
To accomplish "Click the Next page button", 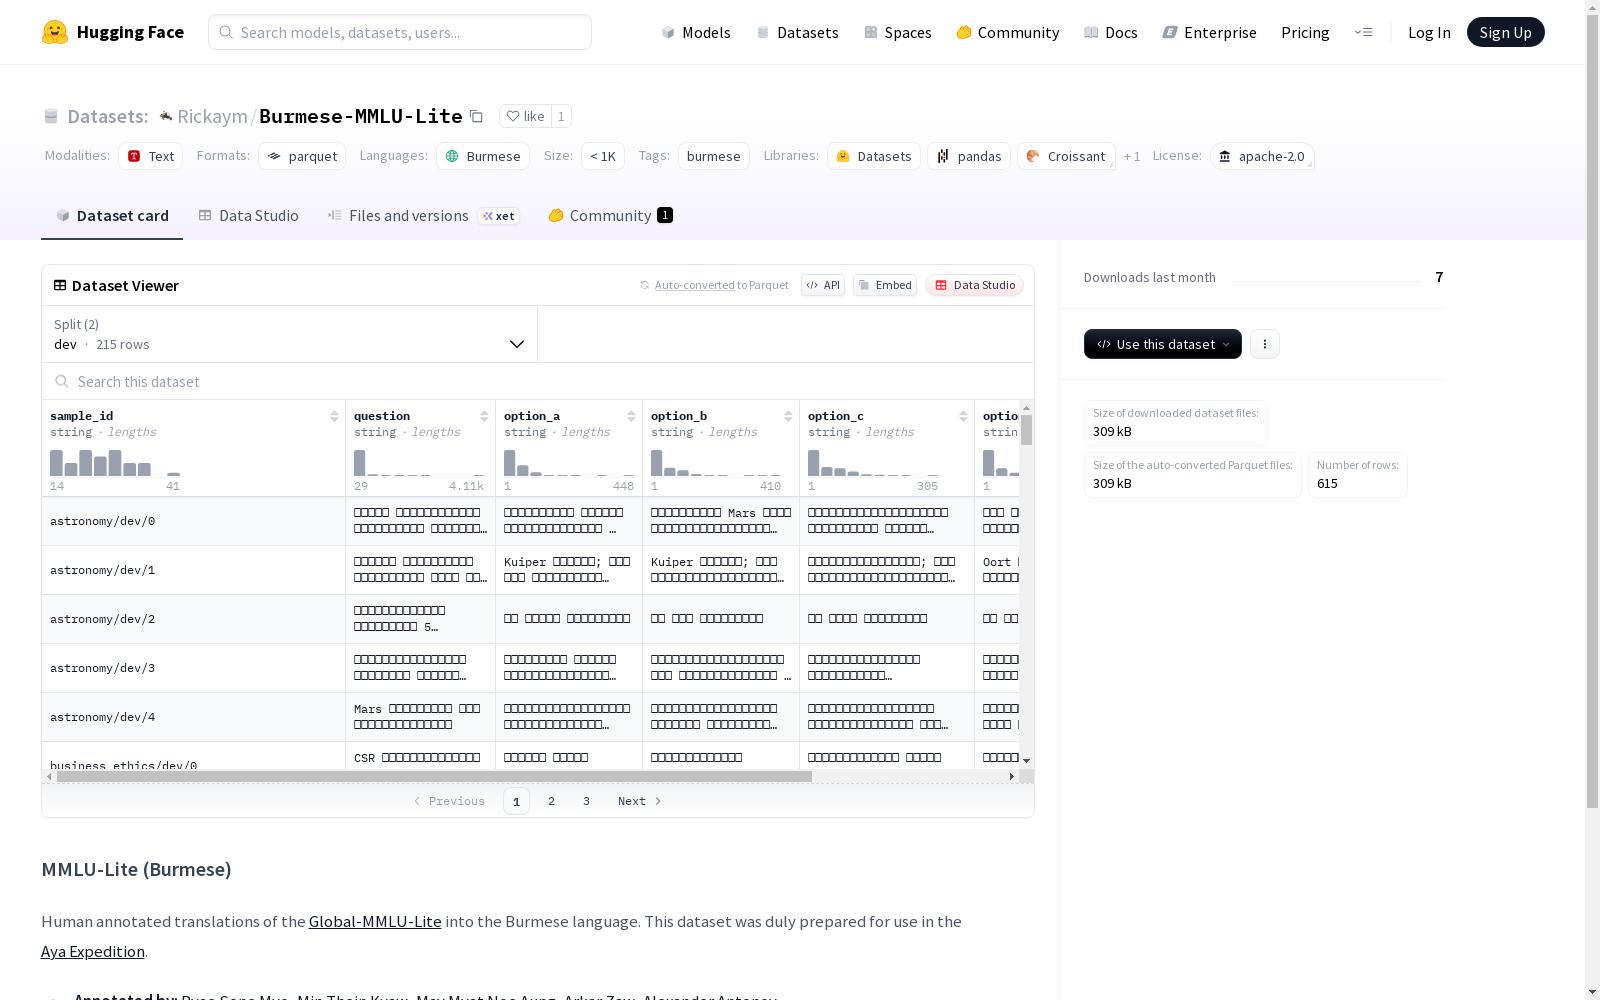I will pos(640,801).
